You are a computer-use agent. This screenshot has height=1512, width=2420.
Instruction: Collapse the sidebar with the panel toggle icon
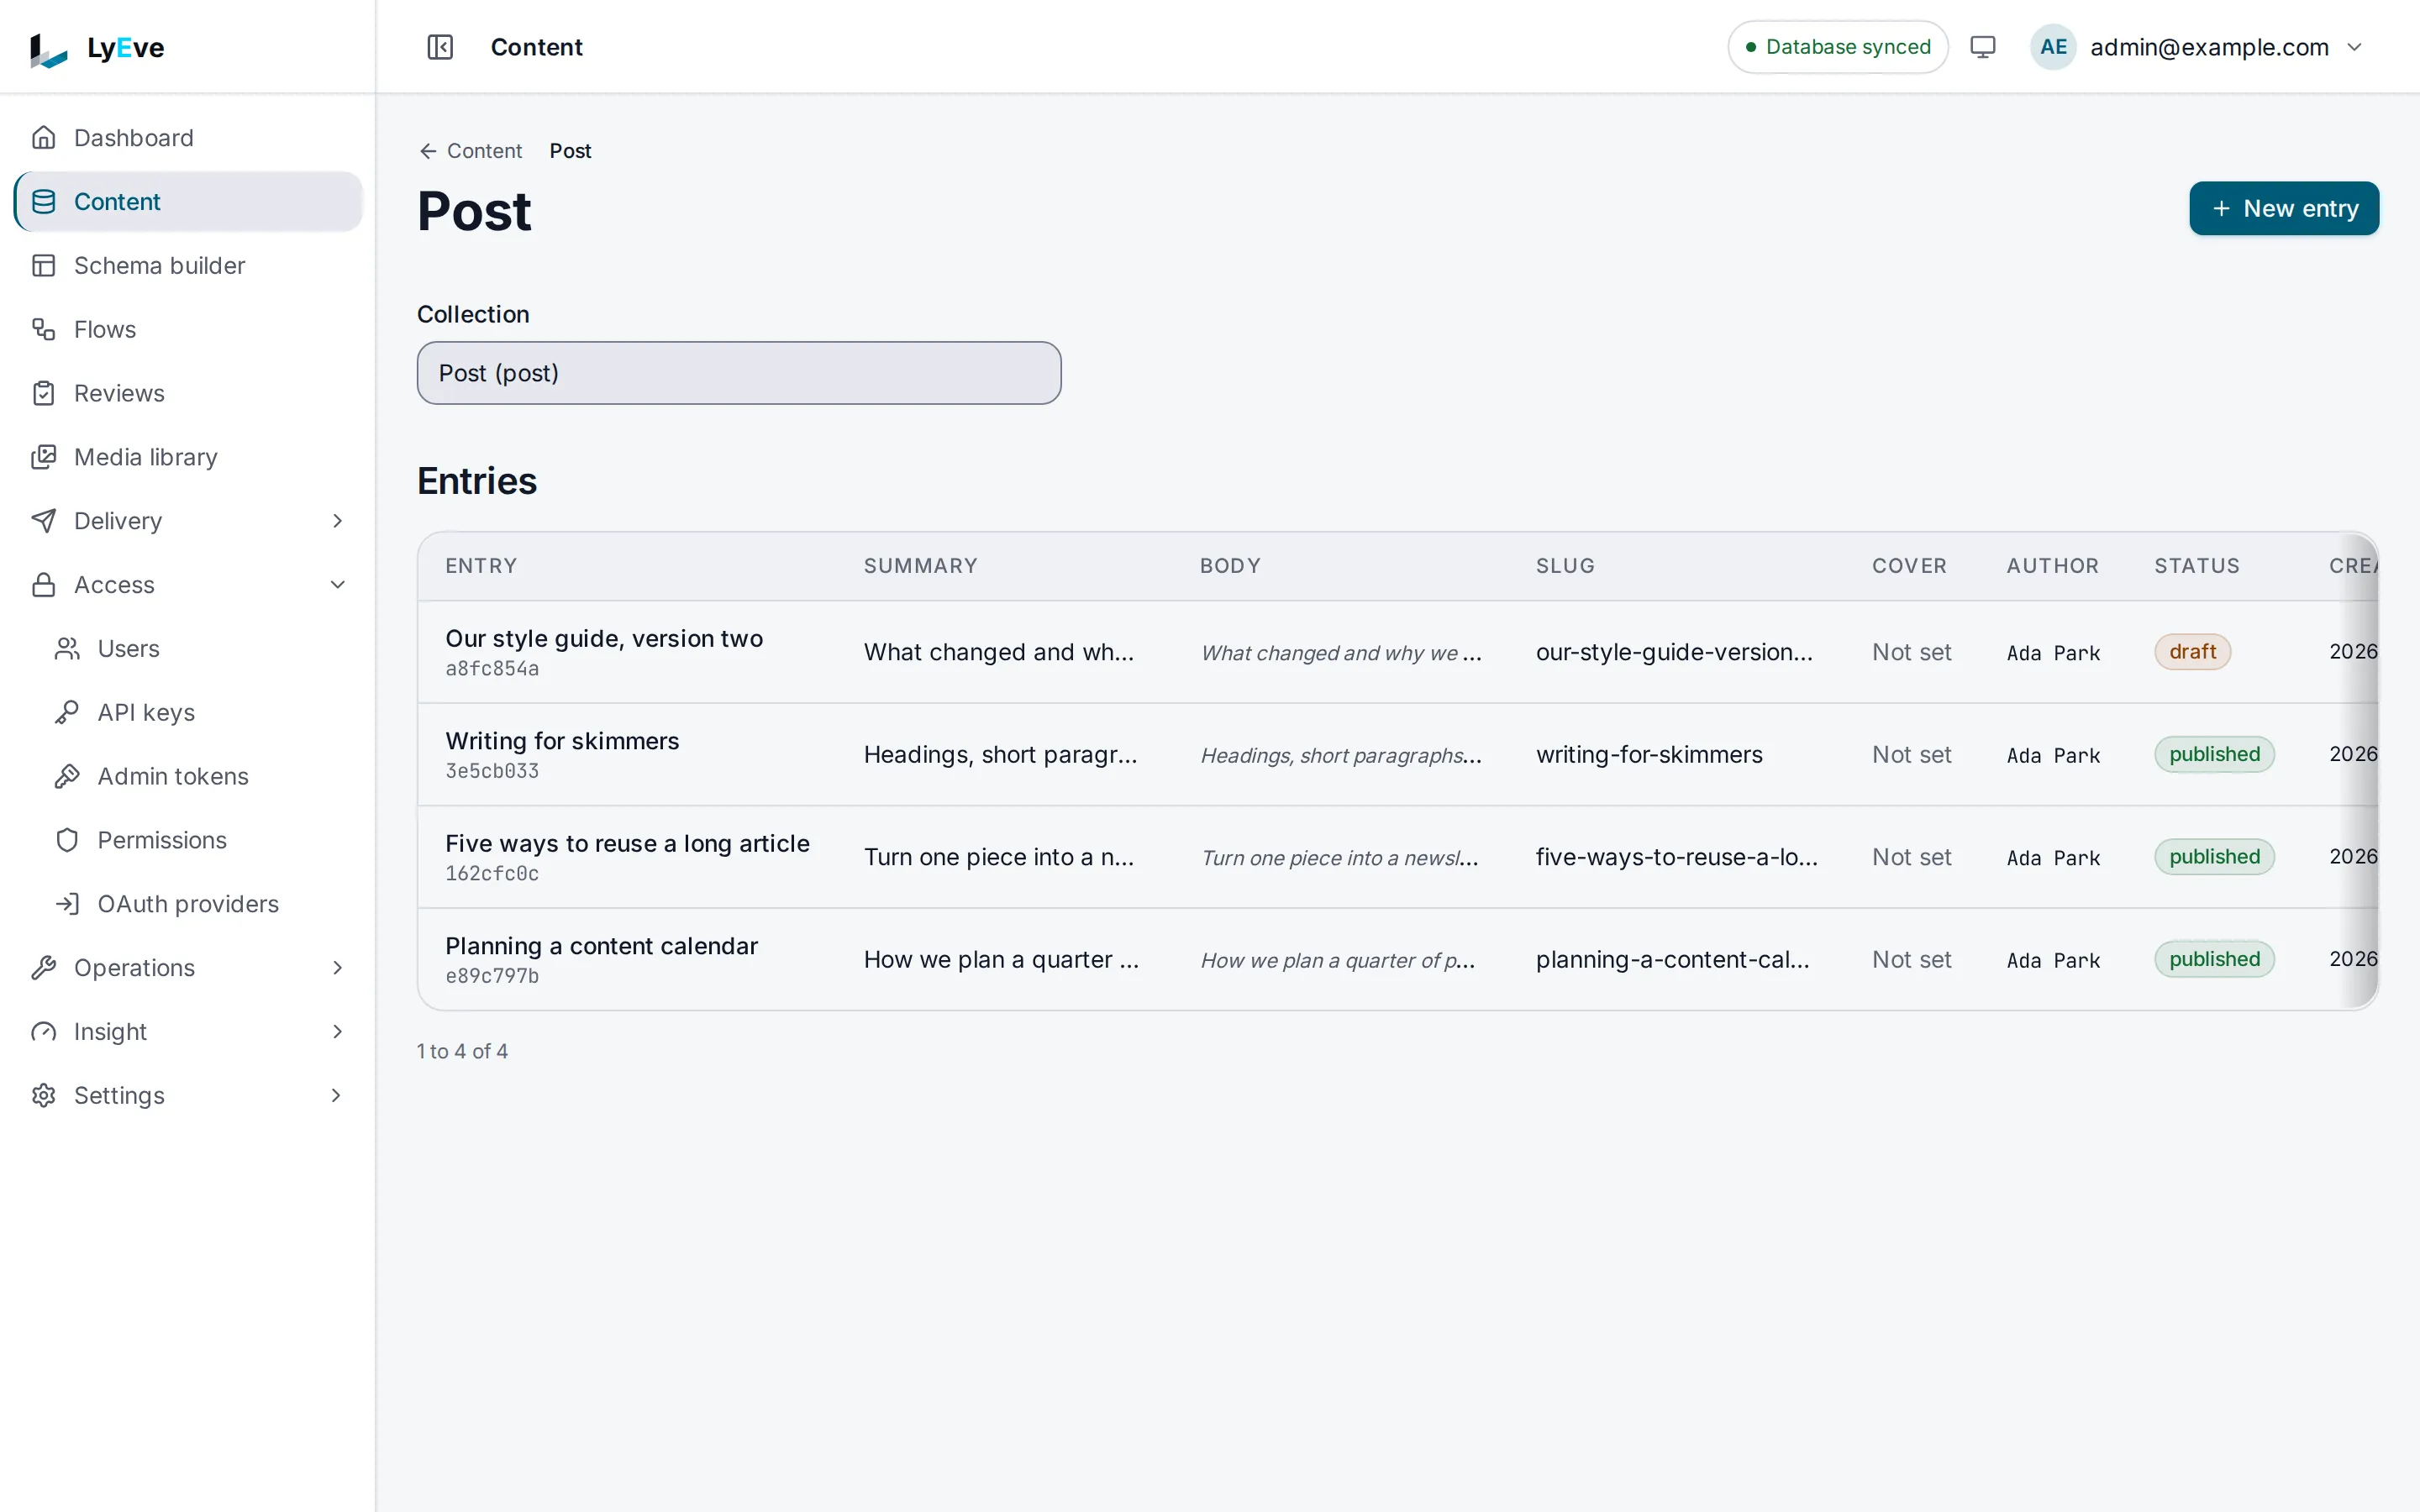[440, 47]
